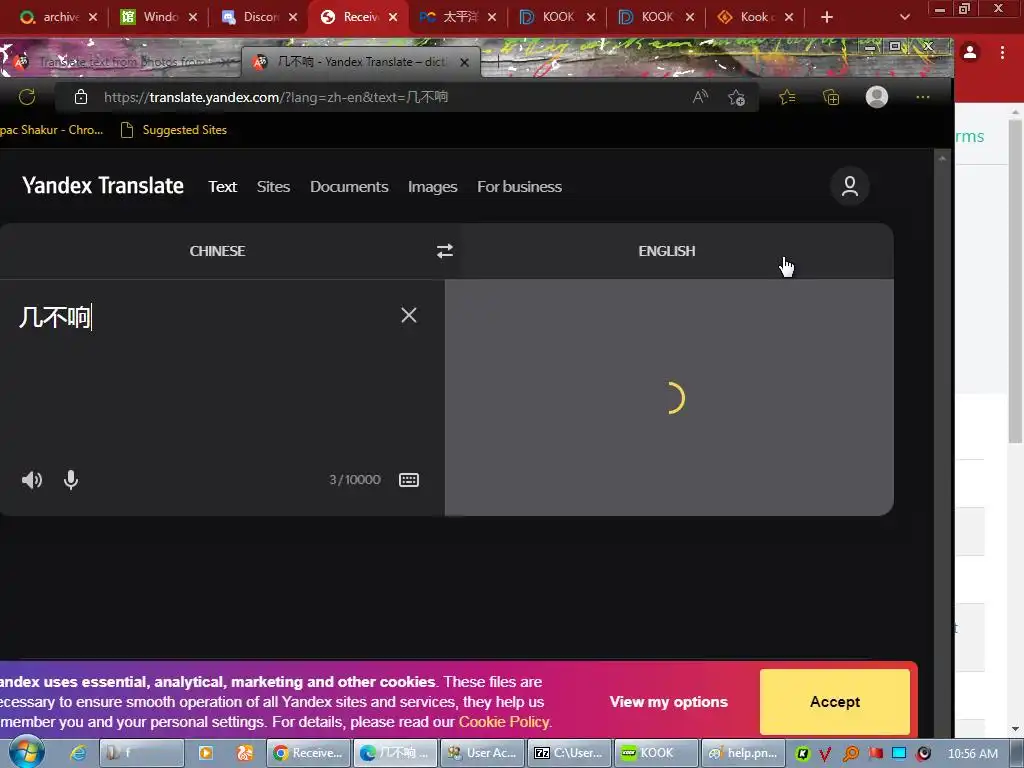Launch Internet Explorer from taskbar

tap(78, 753)
